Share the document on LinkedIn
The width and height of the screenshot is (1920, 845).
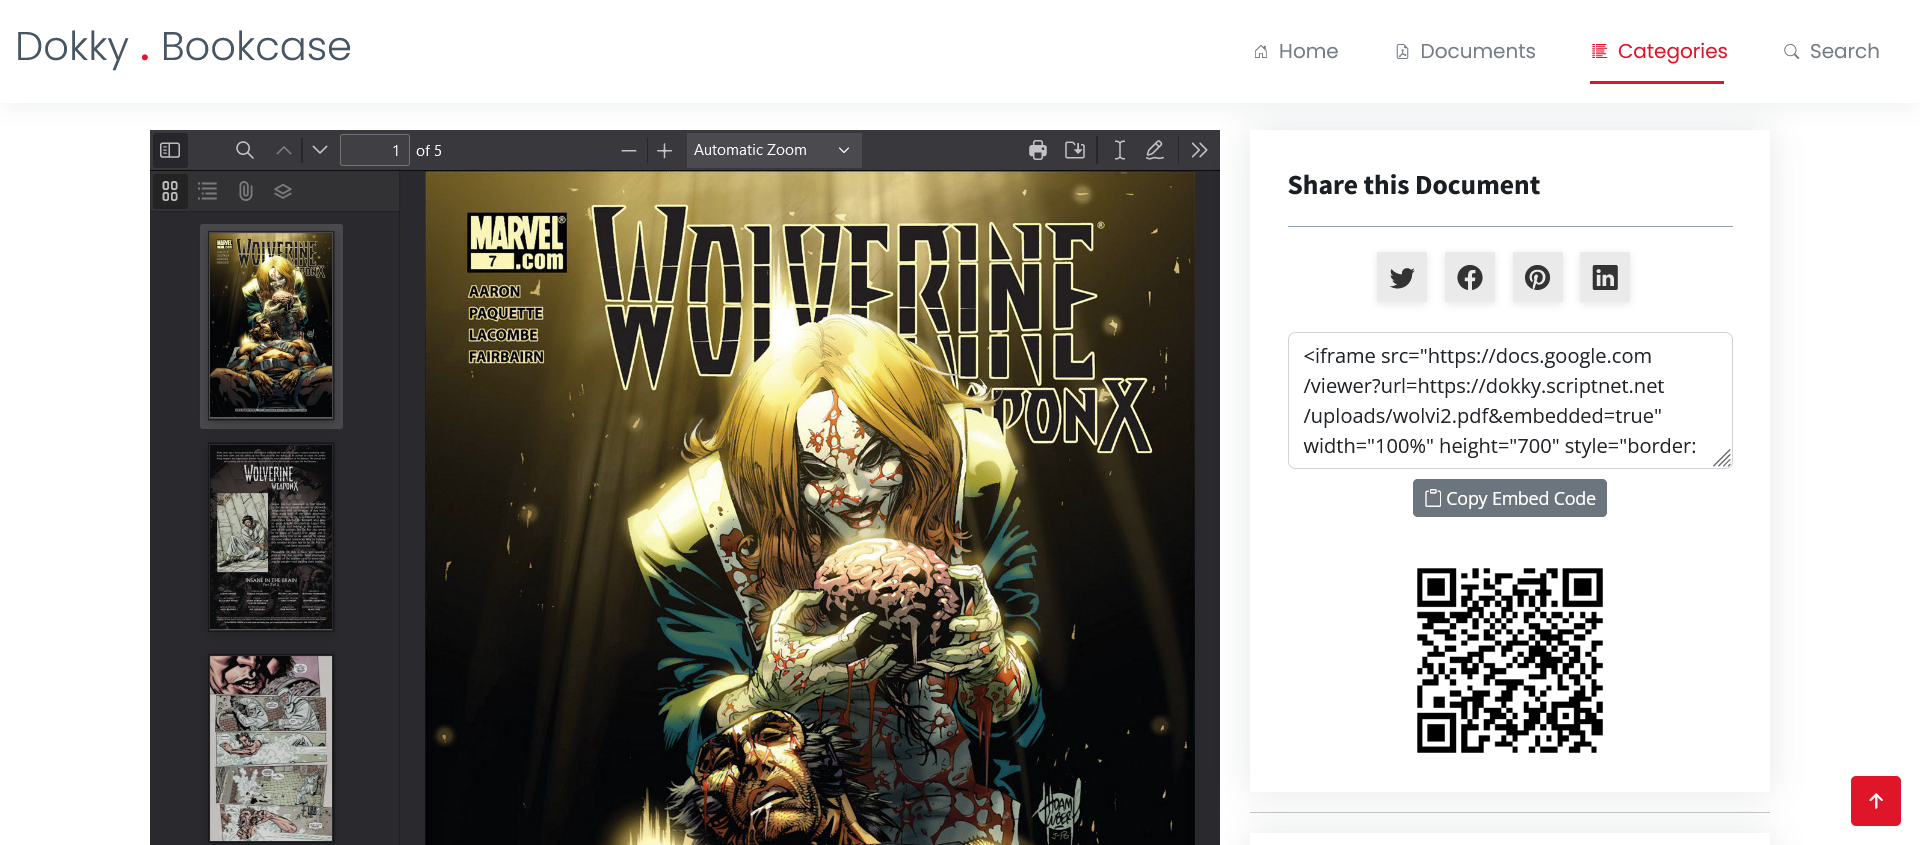[x=1605, y=277]
